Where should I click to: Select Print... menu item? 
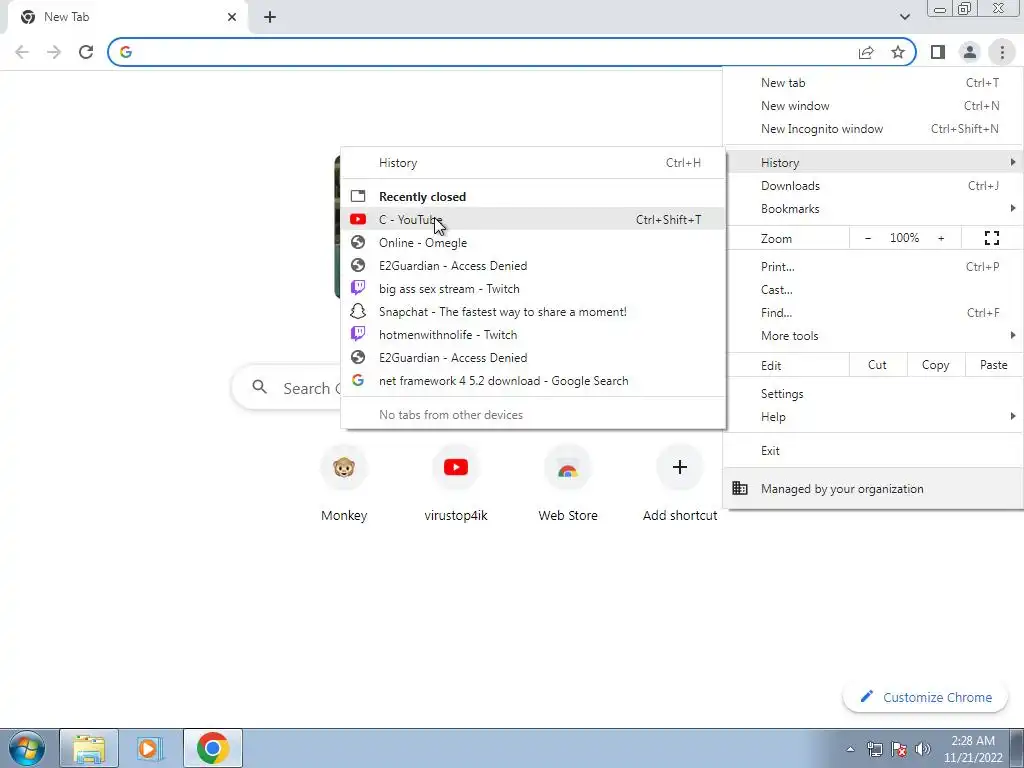tap(873, 266)
